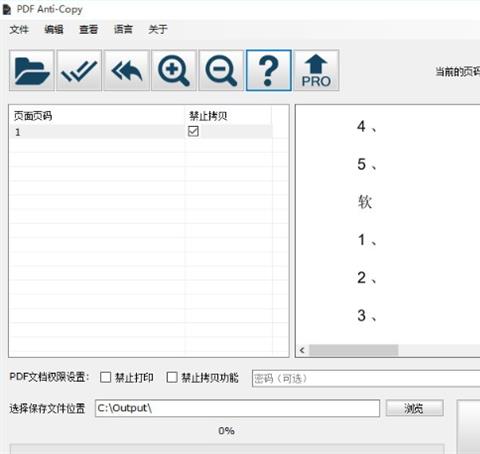This screenshot has width=480, height=454.
Task: Enable the 禁止打印 checkbox
Action: [105, 377]
